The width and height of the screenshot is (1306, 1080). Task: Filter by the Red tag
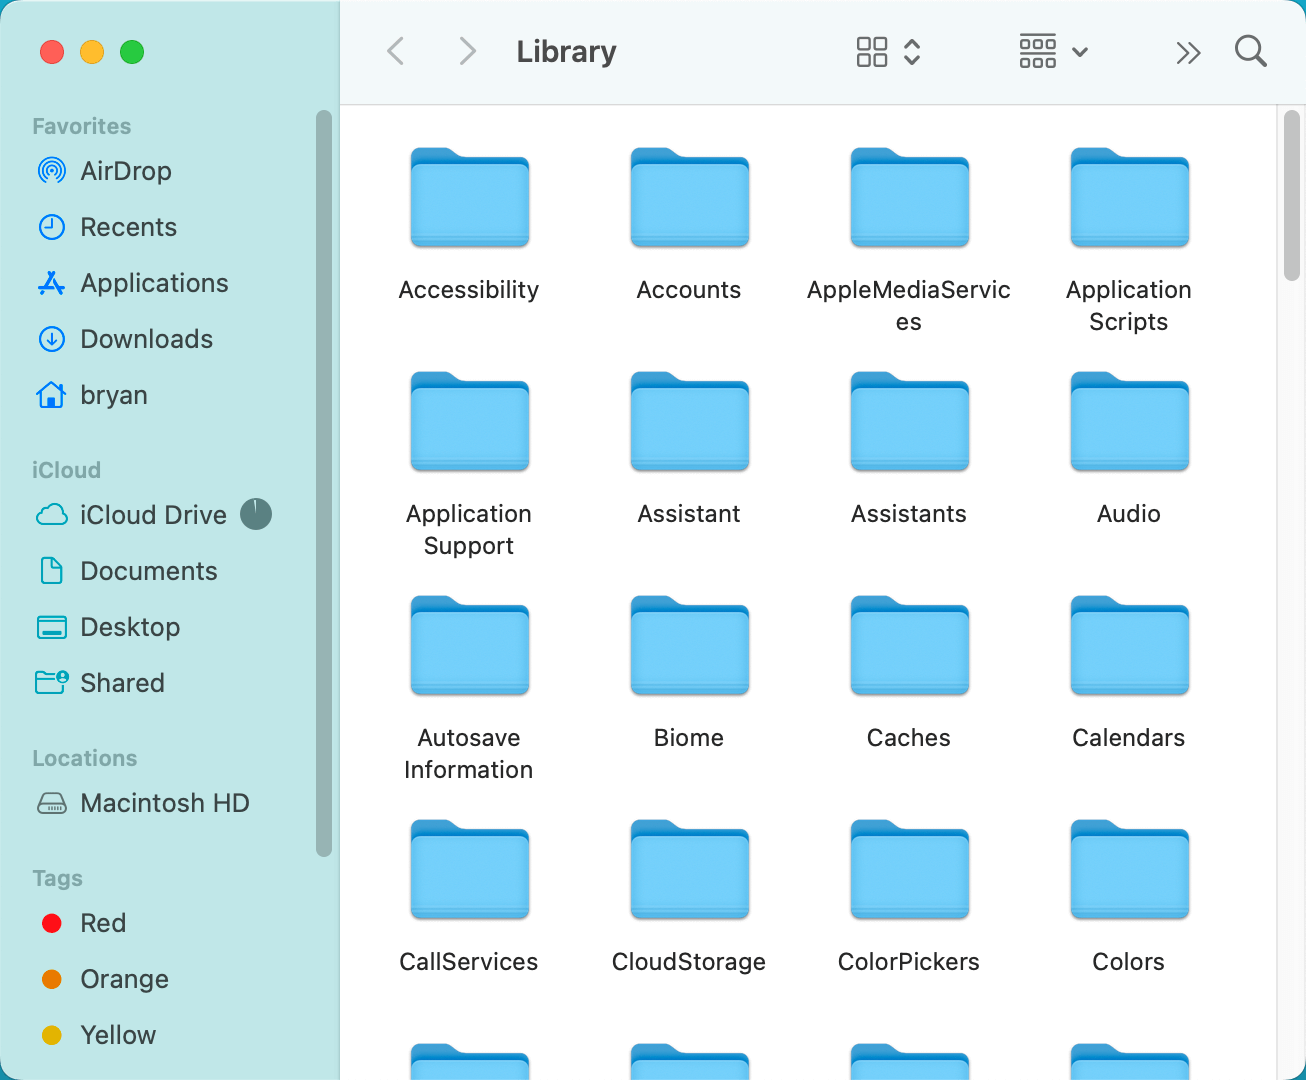102,923
